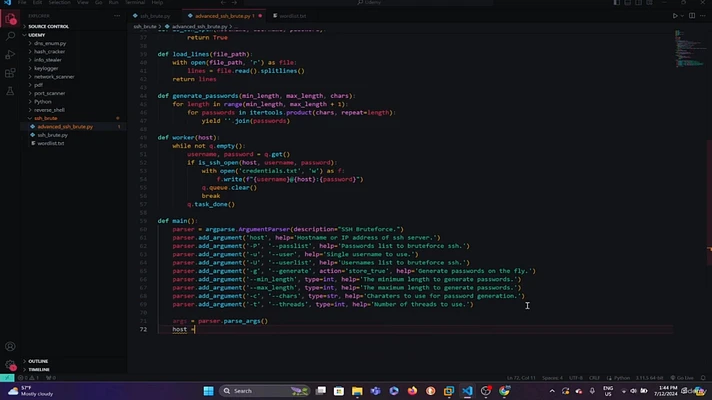Open Visual Studio Code from the taskbar

tap(467, 391)
